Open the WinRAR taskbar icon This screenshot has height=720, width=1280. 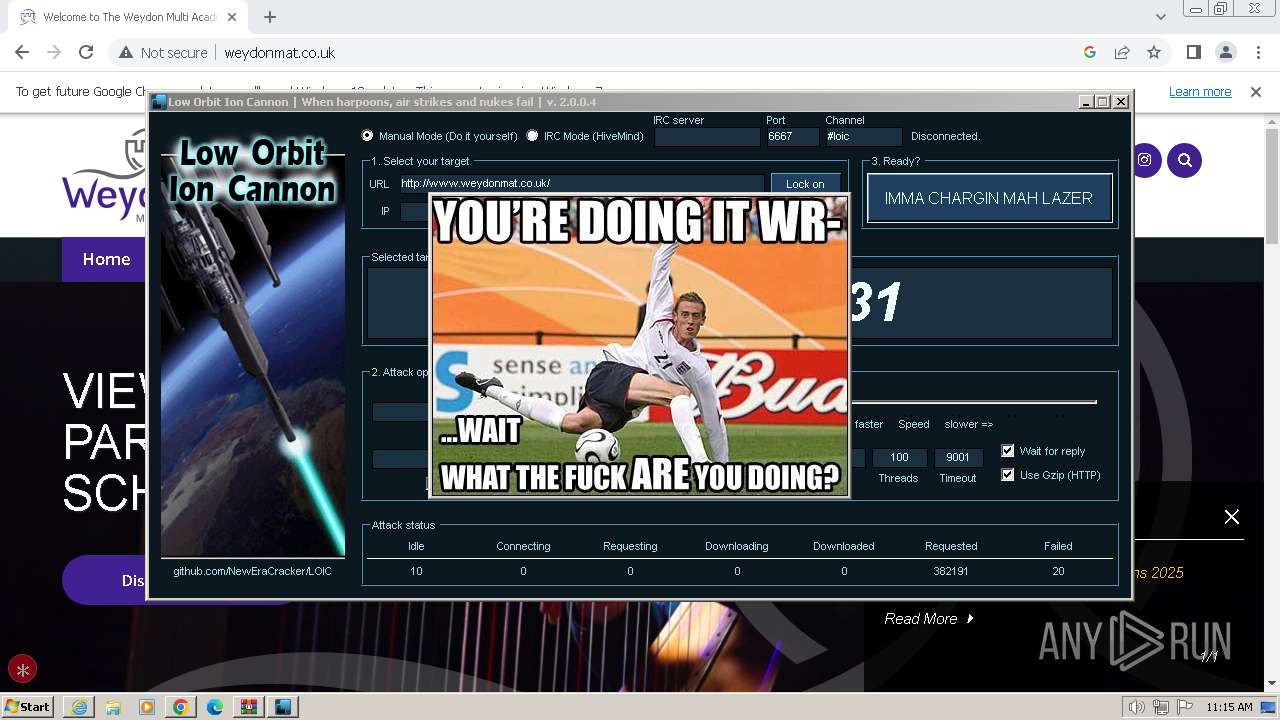(x=249, y=707)
